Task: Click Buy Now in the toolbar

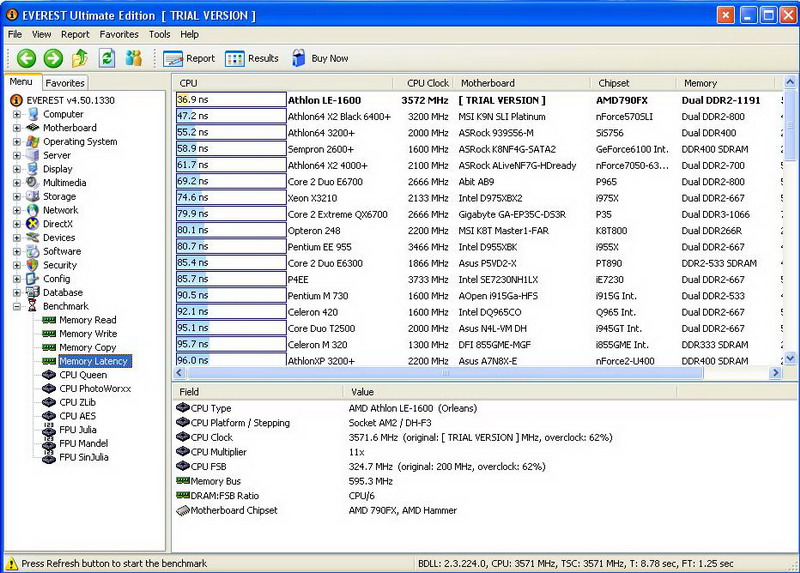Action: point(320,59)
